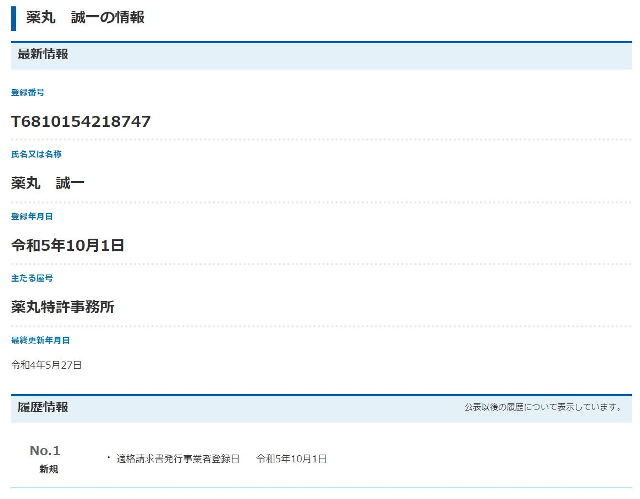Select history entry No.1
The height and width of the screenshot is (499, 640).
[x=45, y=450]
